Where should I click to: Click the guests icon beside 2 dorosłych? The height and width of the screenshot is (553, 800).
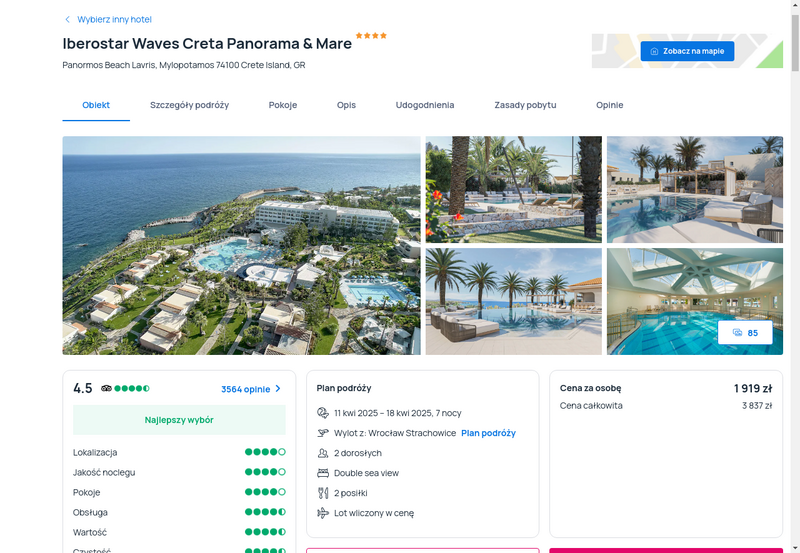pyautogui.click(x=323, y=453)
